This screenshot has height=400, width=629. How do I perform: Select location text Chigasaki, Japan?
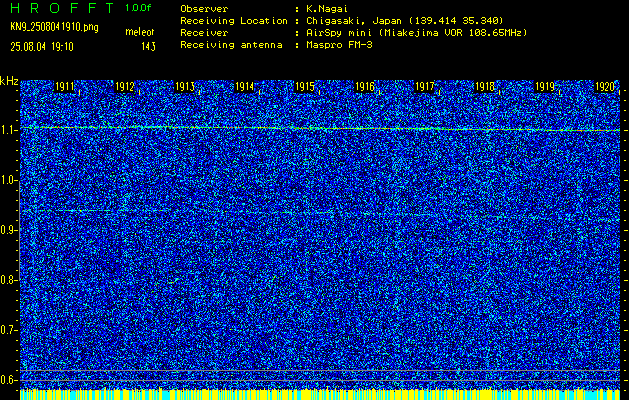354,21
